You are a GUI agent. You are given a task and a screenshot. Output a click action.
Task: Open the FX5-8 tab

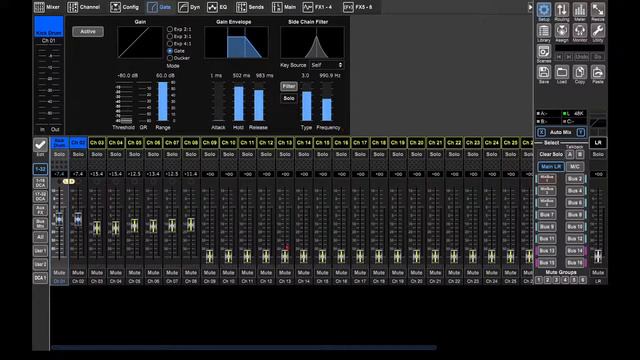(x=358, y=7)
